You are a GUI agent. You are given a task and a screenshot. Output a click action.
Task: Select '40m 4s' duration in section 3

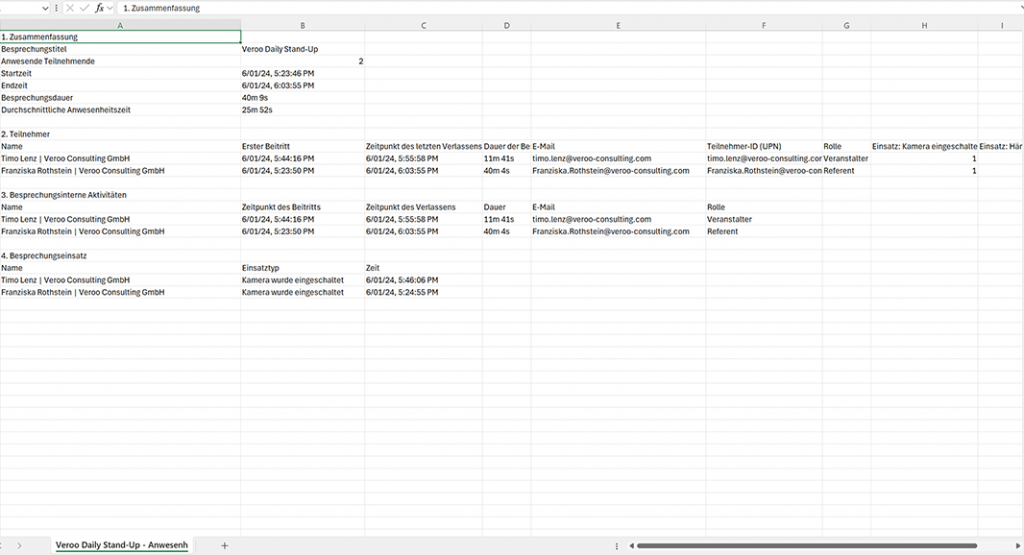click(507, 231)
